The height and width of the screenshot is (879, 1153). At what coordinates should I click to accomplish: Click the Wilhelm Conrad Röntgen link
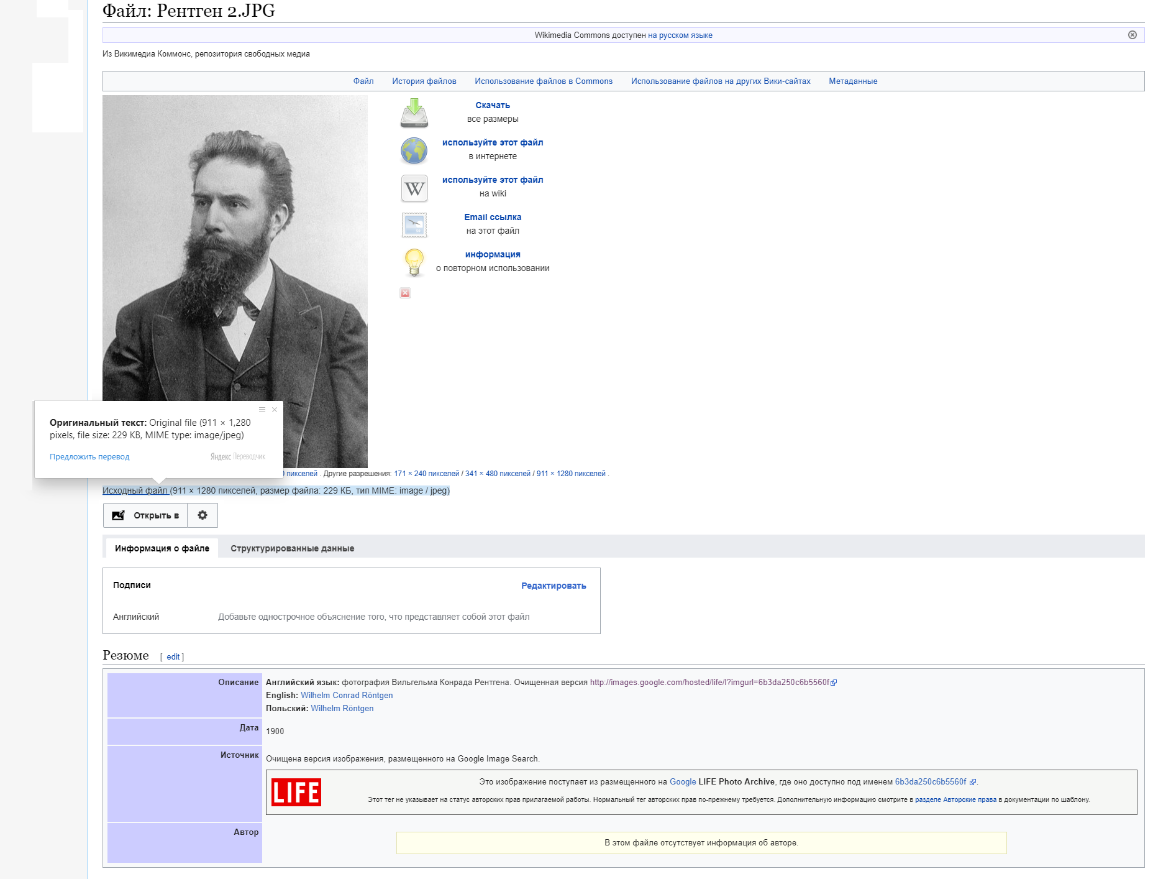[x=346, y=695]
